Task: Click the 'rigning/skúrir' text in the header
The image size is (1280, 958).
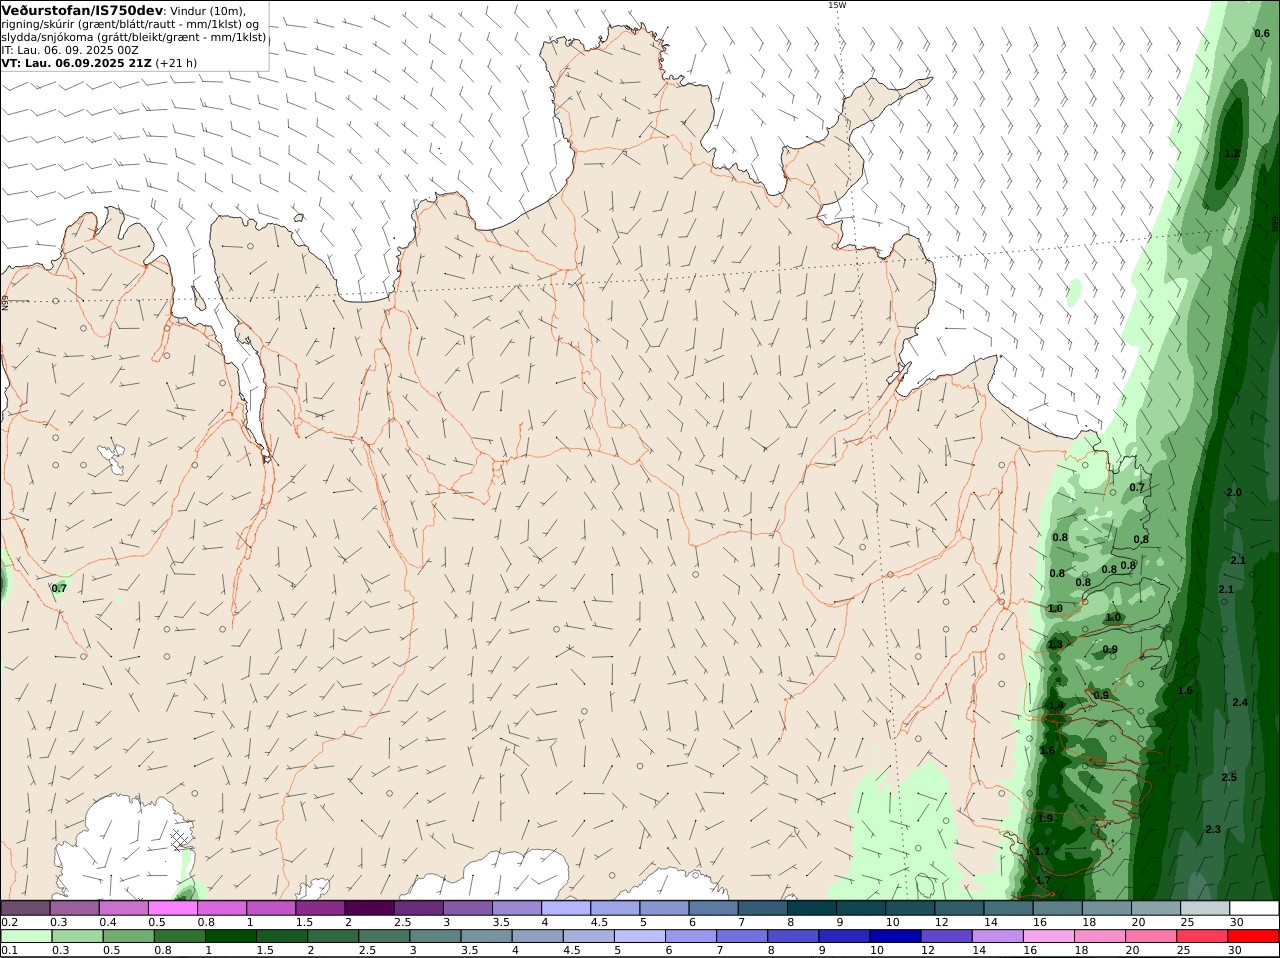Action: 36,24
